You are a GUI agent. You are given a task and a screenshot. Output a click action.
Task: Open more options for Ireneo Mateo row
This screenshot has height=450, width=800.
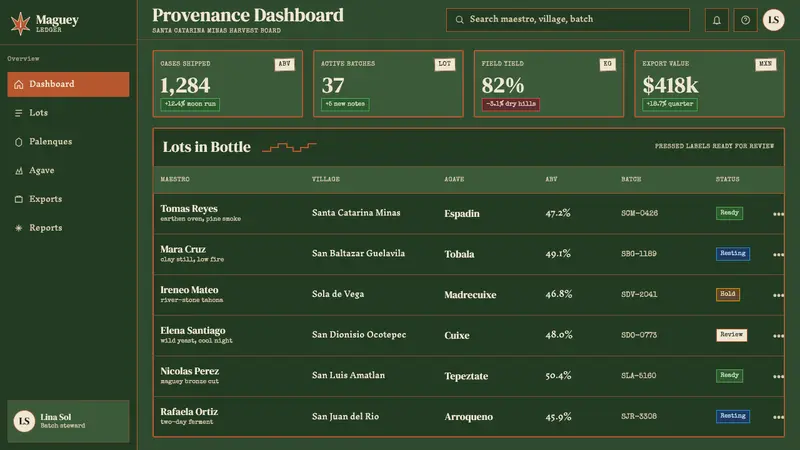point(778,295)
